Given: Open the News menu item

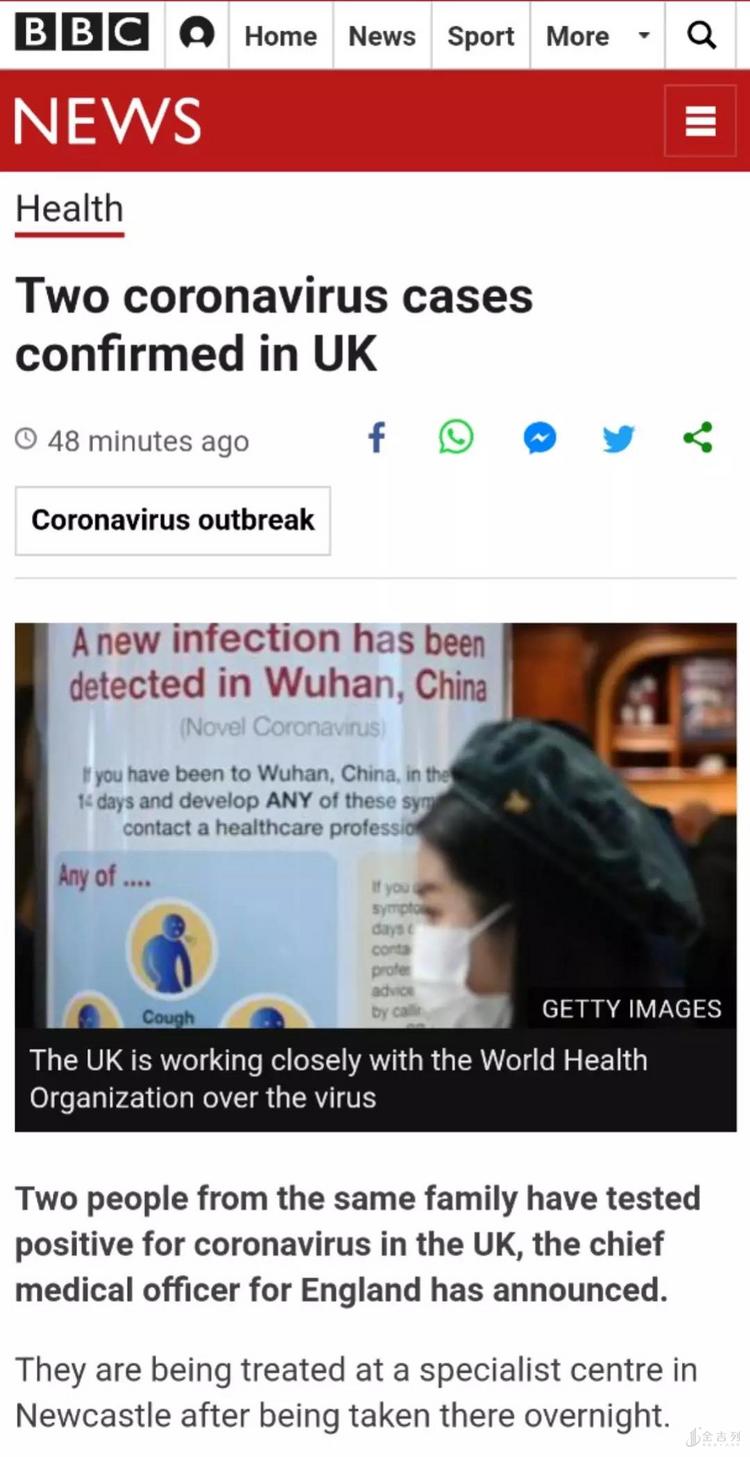Looking at the screenshot, I should click(382, 36).
